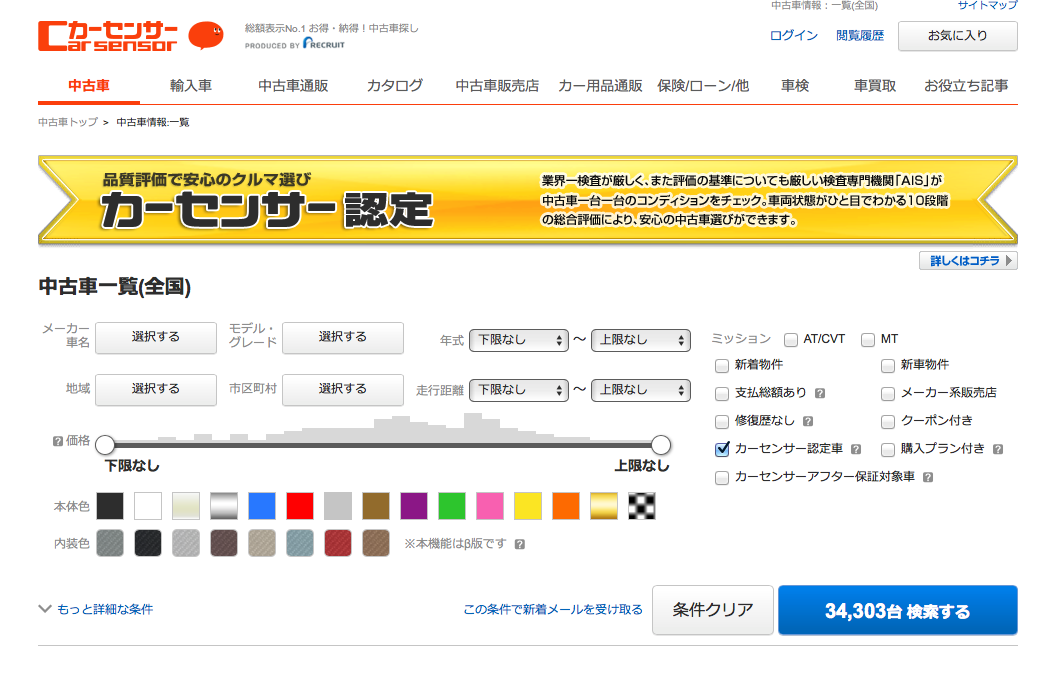
Task: Check the 購入プラン付き checkbox
Action: (x=888, y=450)
